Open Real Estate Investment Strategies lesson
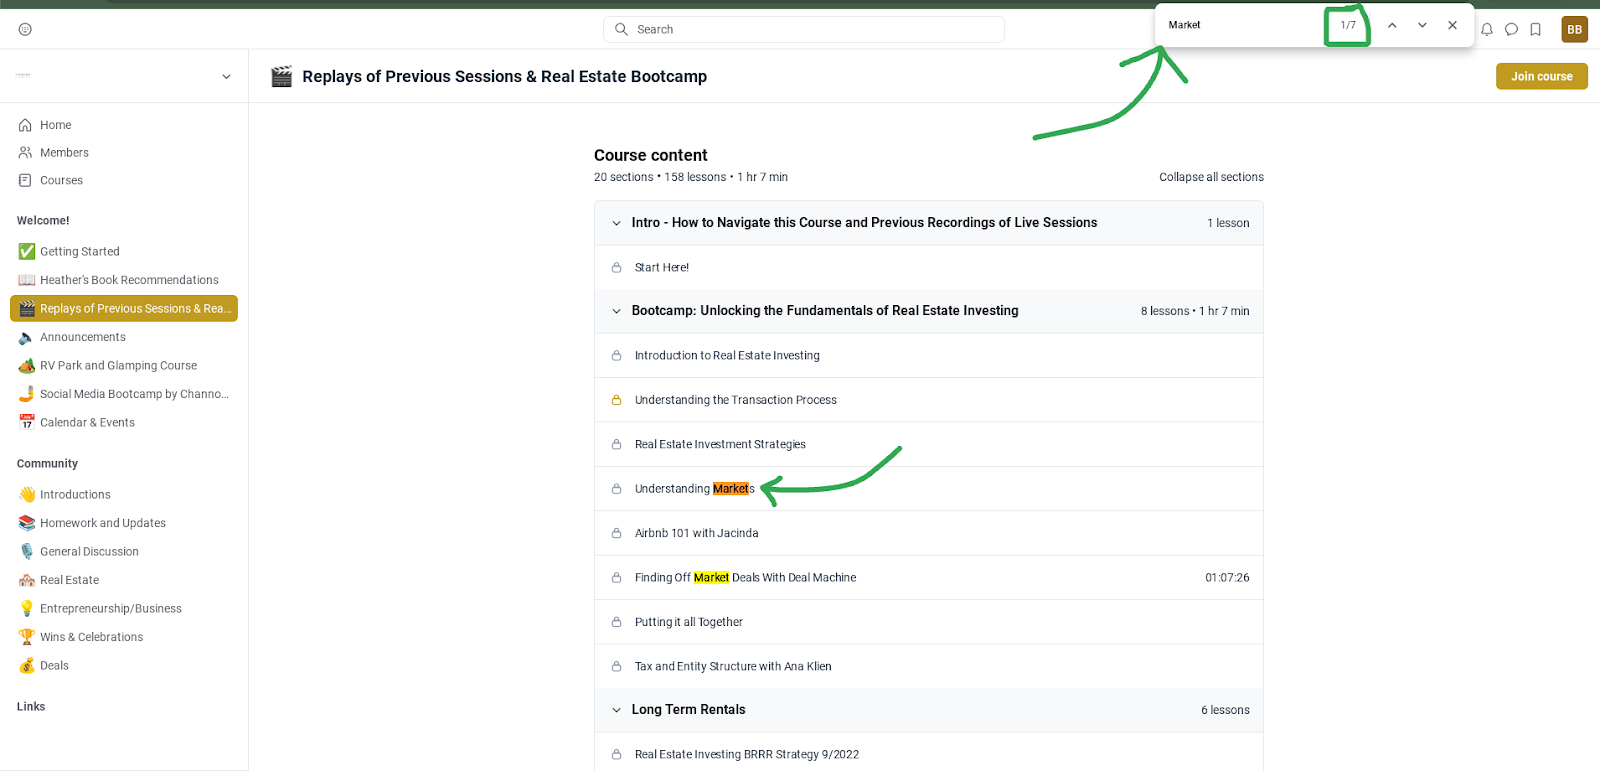 929,444
